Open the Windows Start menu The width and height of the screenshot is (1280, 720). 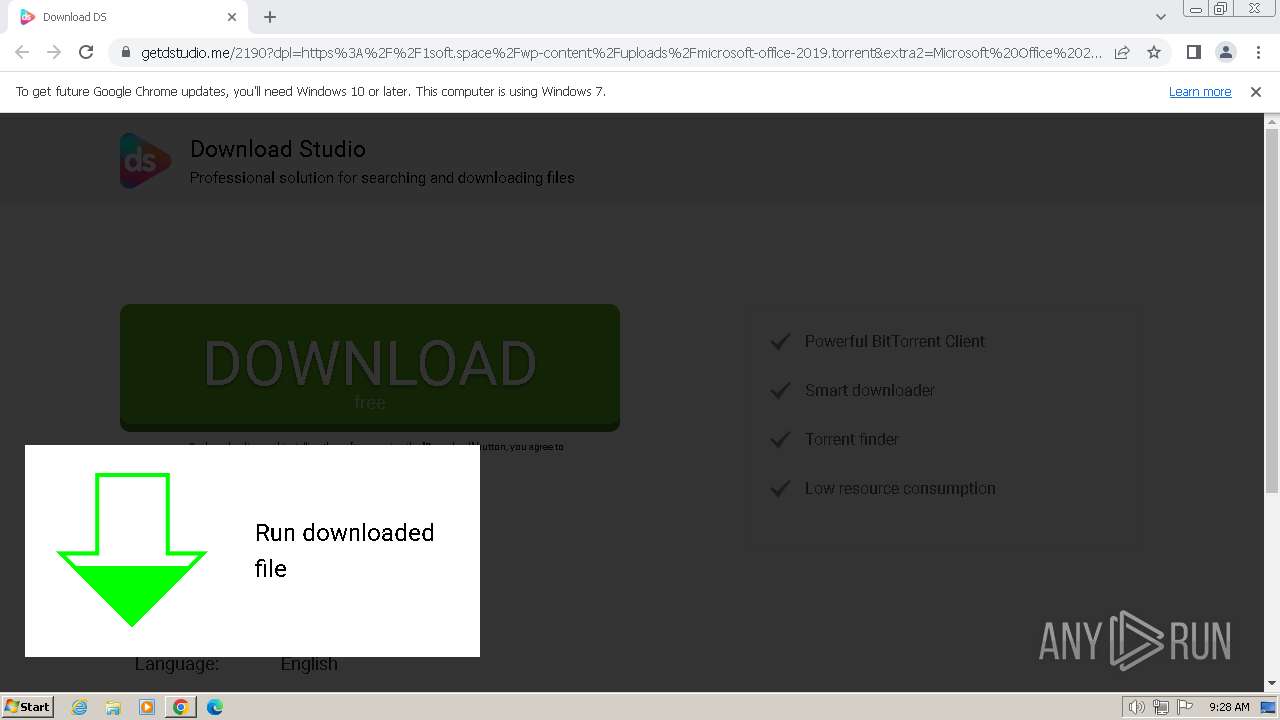[x=27, y=707]
